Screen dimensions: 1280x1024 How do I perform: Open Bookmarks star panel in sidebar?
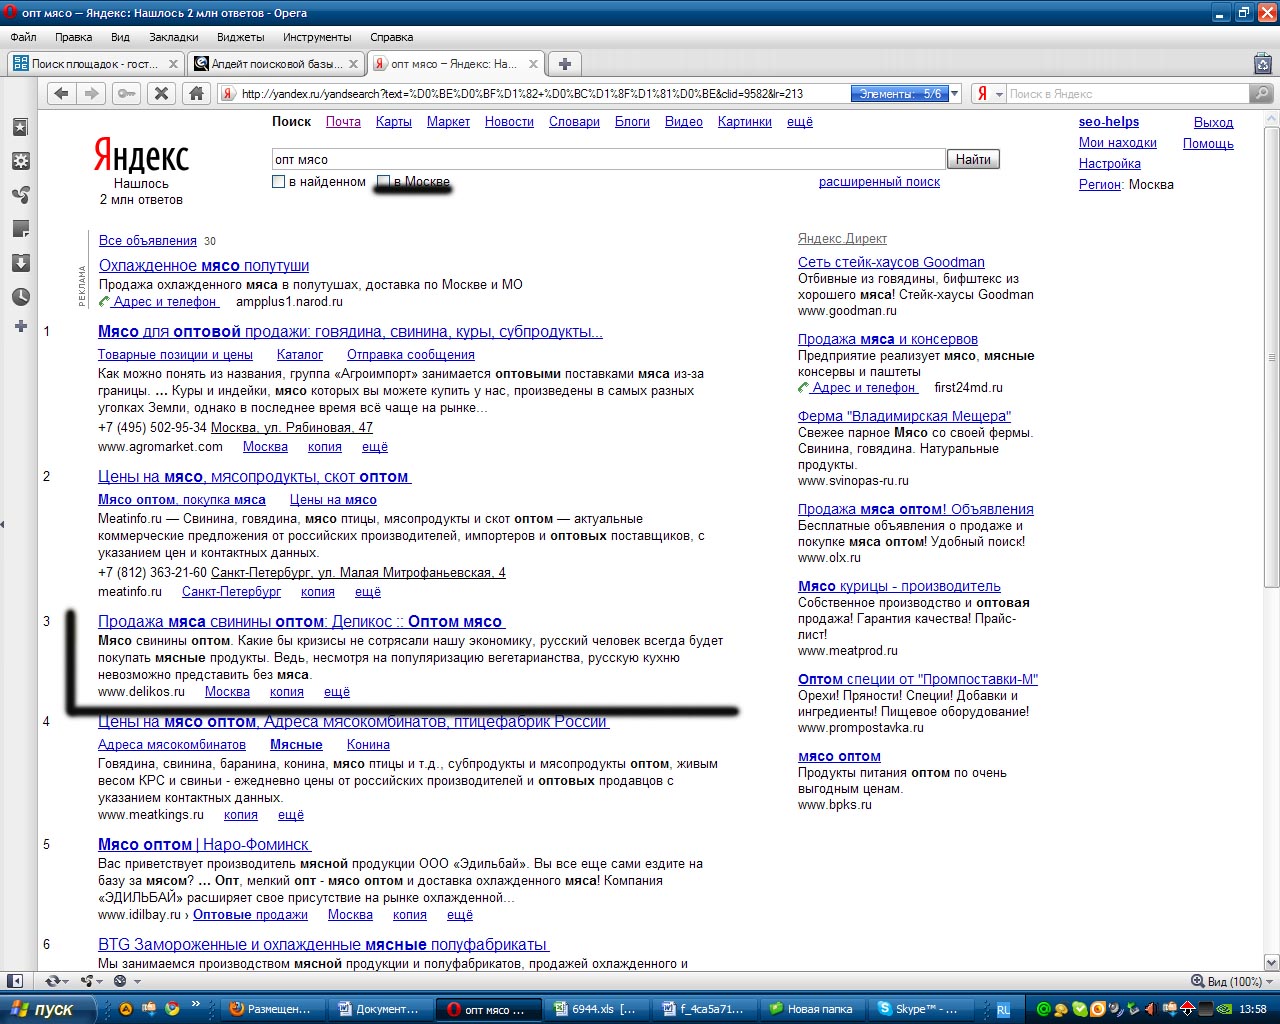[20, 127]
